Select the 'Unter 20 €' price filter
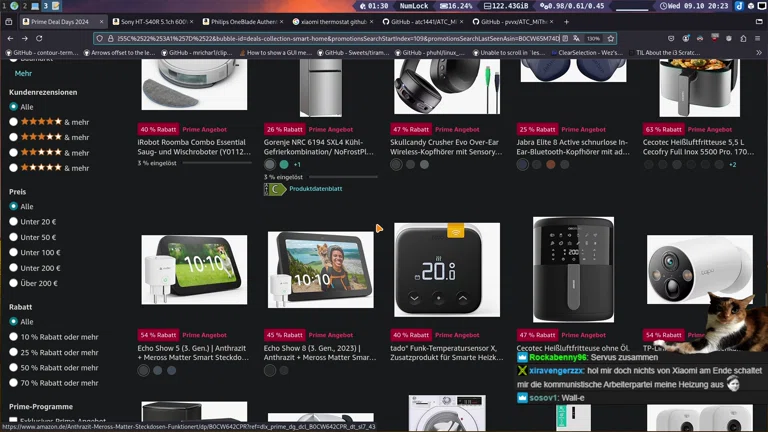768x432 pixels. 14,222
